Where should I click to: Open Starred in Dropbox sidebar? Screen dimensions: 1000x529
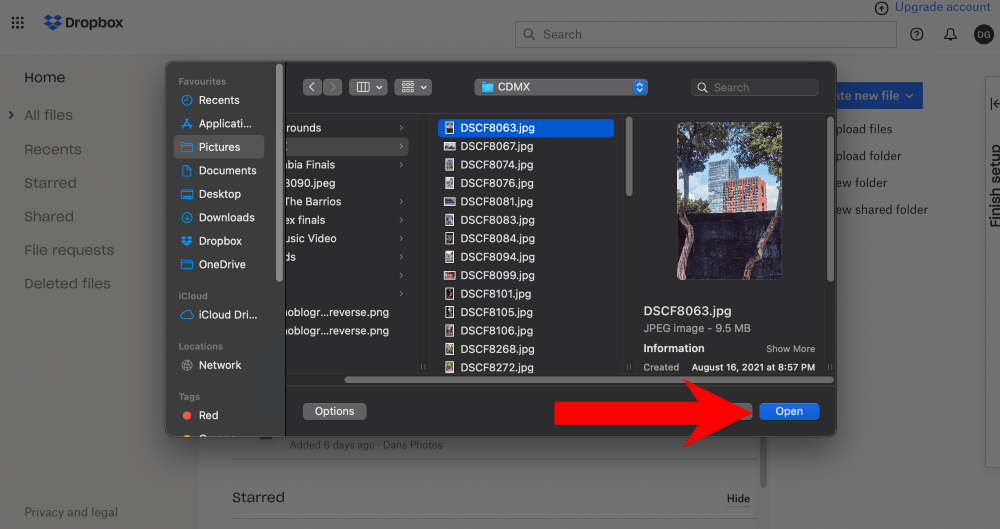50,183
